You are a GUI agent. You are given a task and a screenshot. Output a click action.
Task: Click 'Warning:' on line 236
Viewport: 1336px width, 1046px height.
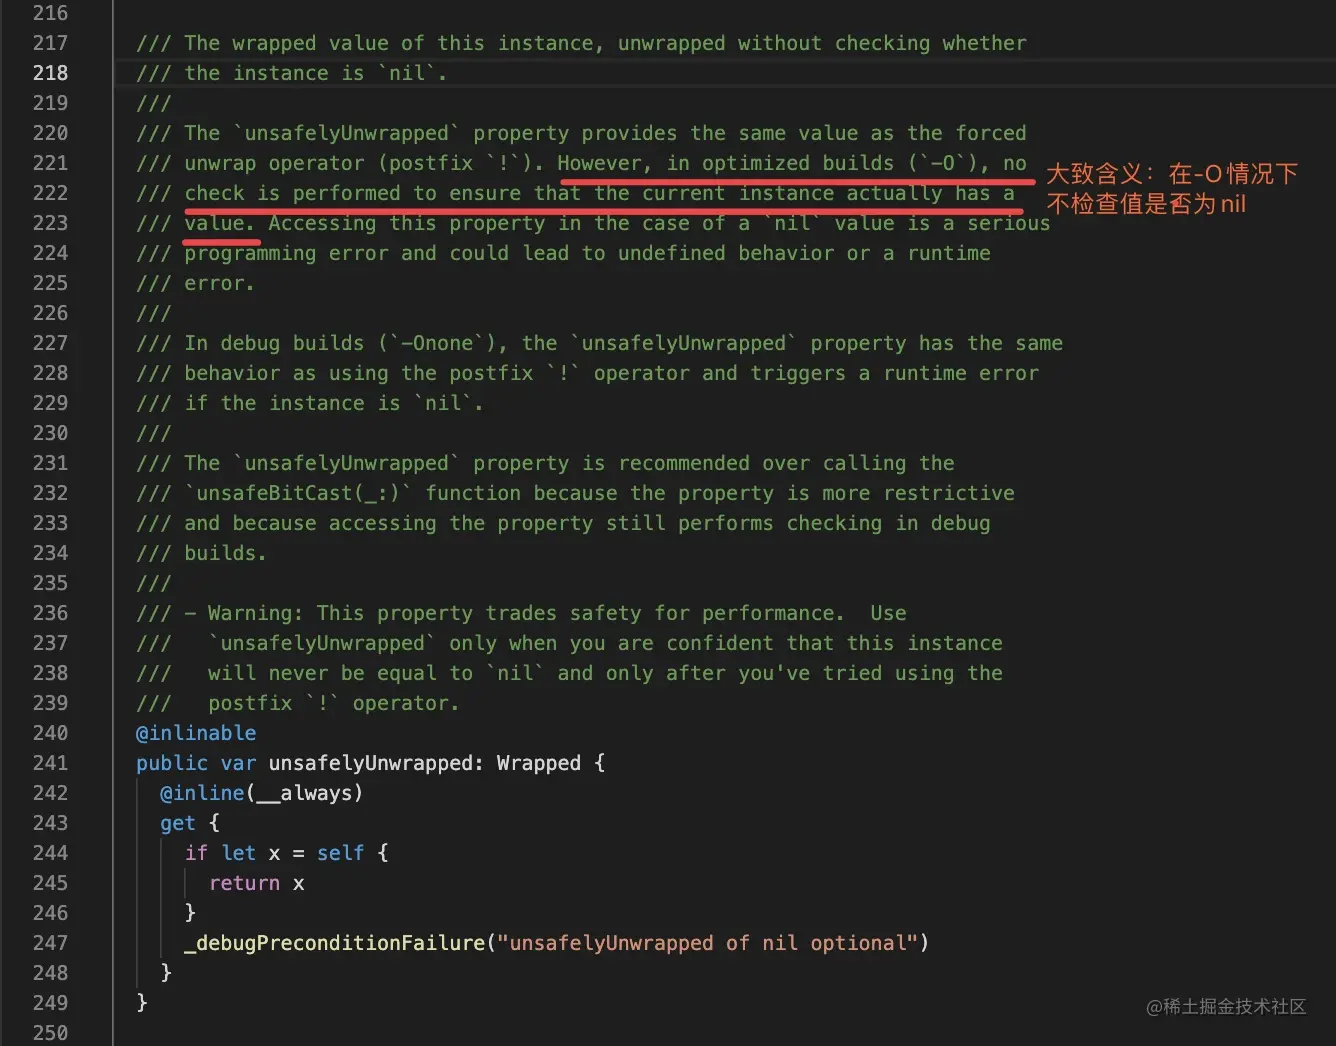pyautogui.click(x=255, y=613)
